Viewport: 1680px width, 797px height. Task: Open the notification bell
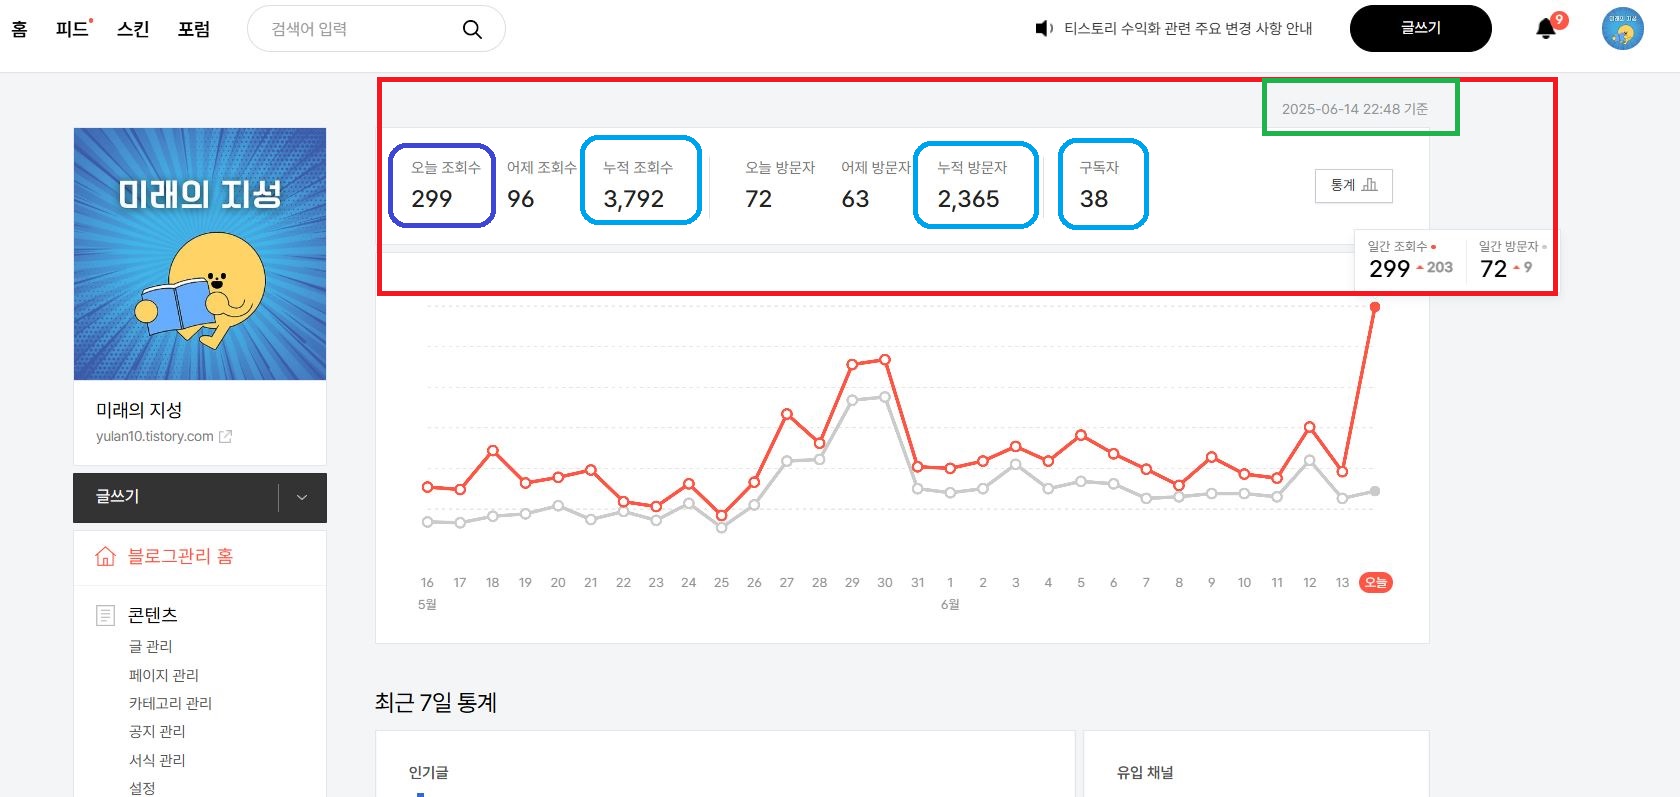pos(1546,28)
